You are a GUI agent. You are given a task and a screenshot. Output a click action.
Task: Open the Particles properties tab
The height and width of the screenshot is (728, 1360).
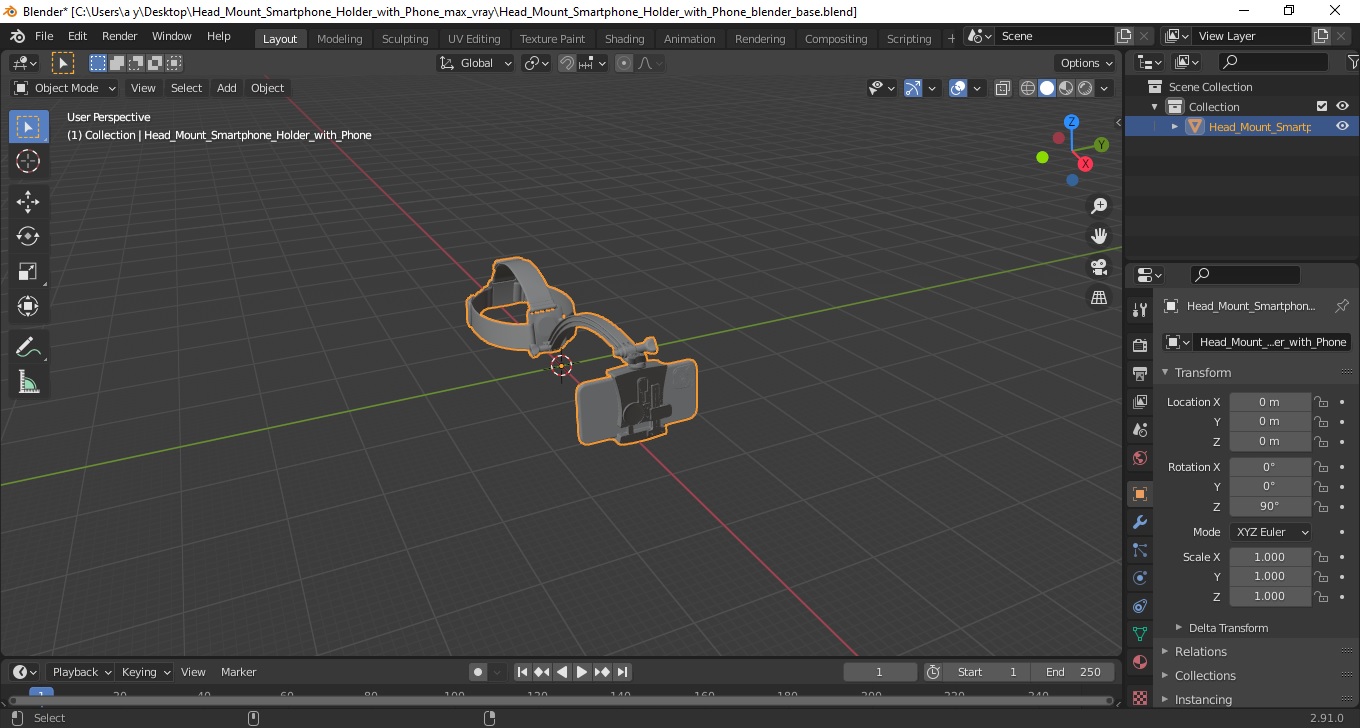tap(1139, 550)
